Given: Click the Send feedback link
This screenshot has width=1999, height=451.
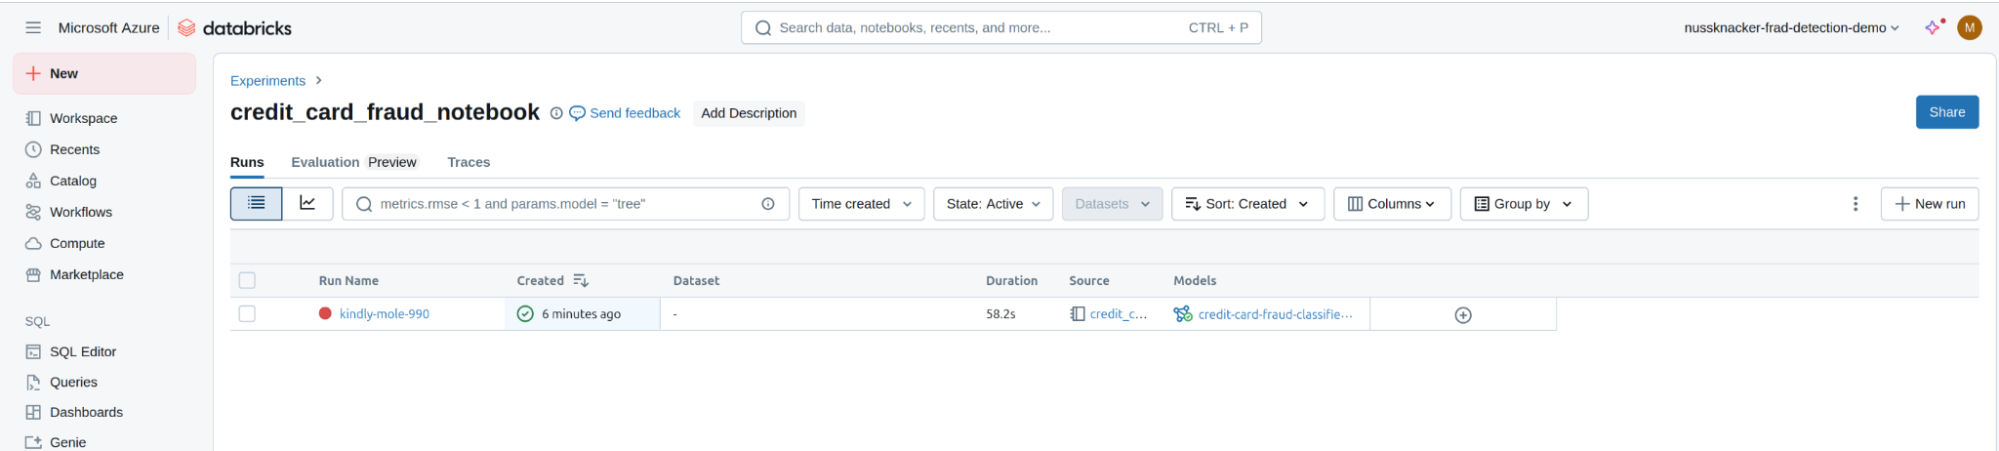Looking at the screenshot, I should (x=625, y=113).
